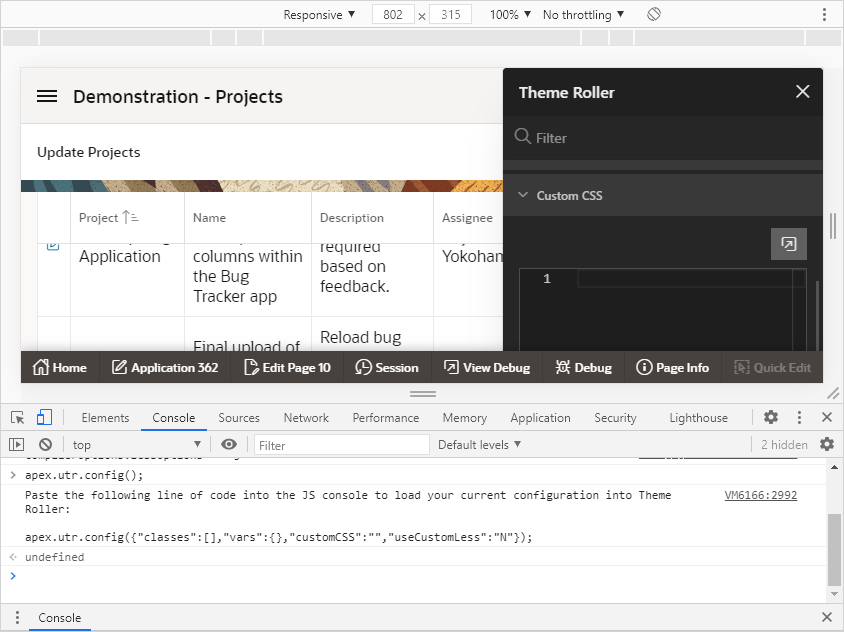
Task: Select the drawer Console tab
Action: point(60,617)
